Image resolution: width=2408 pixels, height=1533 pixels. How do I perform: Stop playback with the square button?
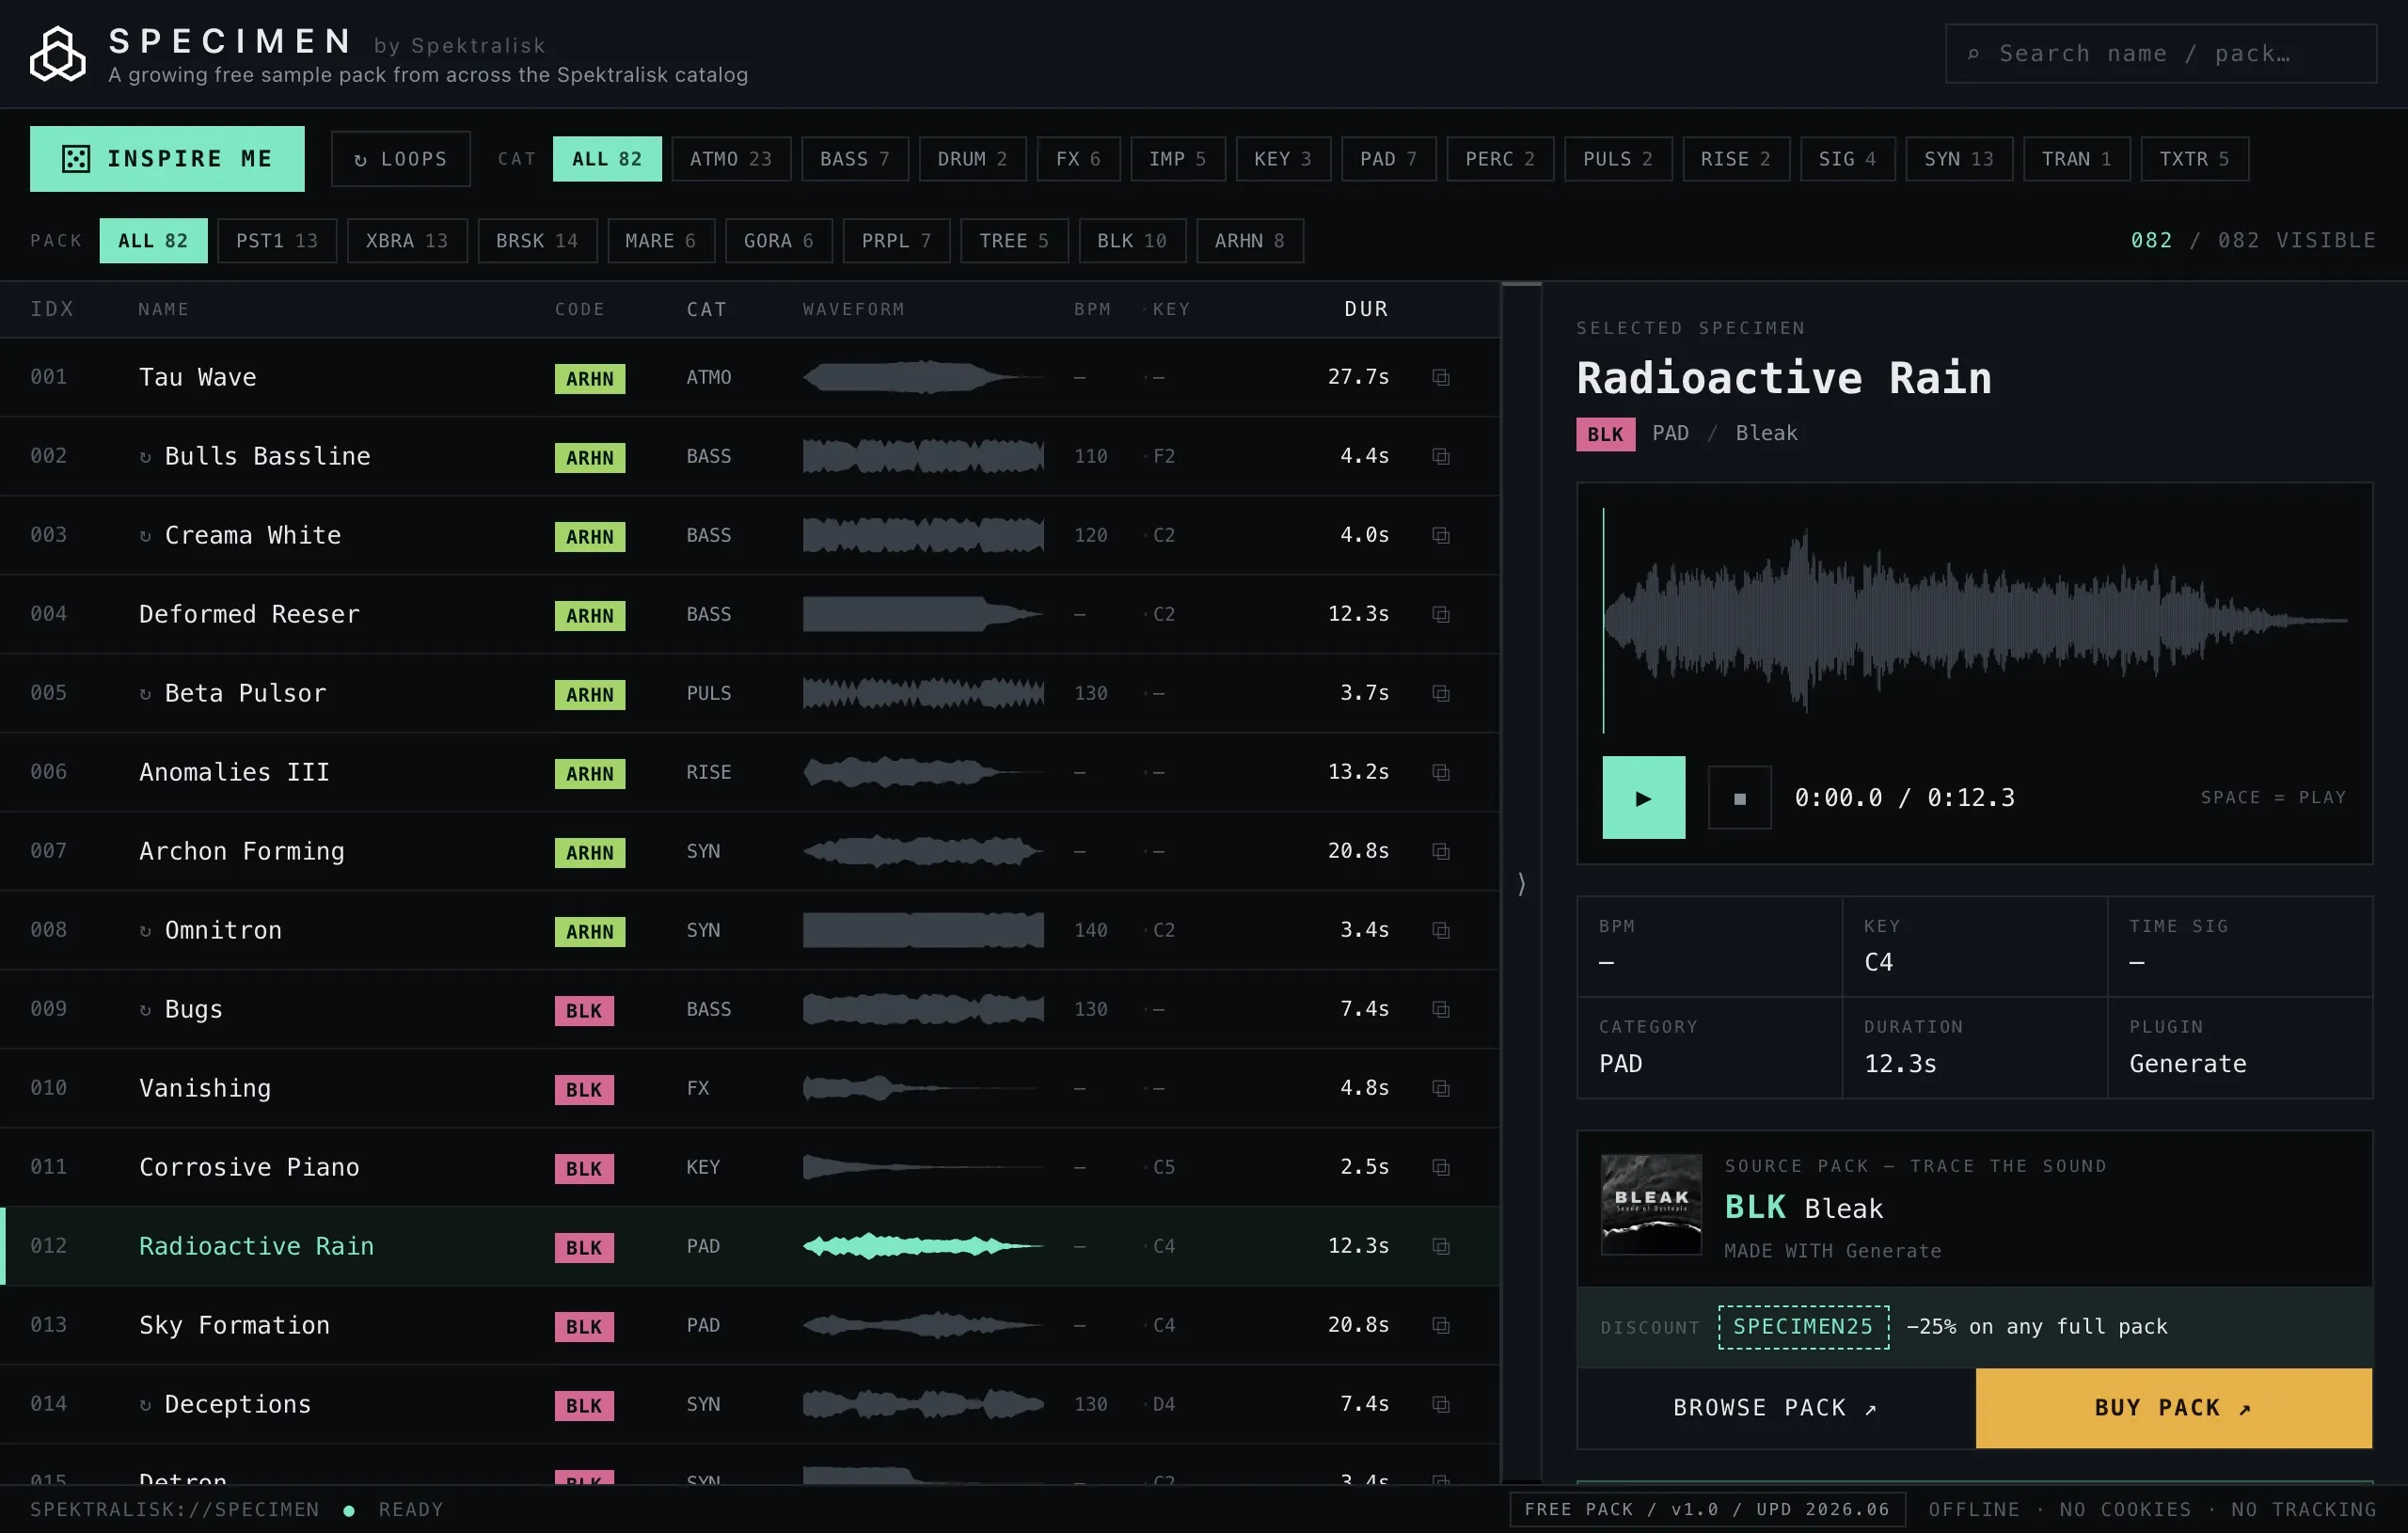click(x=1739, y=798)
